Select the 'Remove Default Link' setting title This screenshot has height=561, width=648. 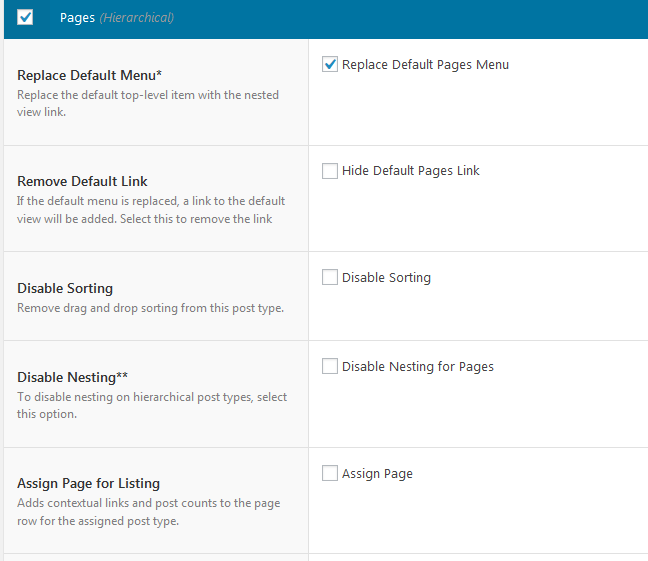coord(82,181)
